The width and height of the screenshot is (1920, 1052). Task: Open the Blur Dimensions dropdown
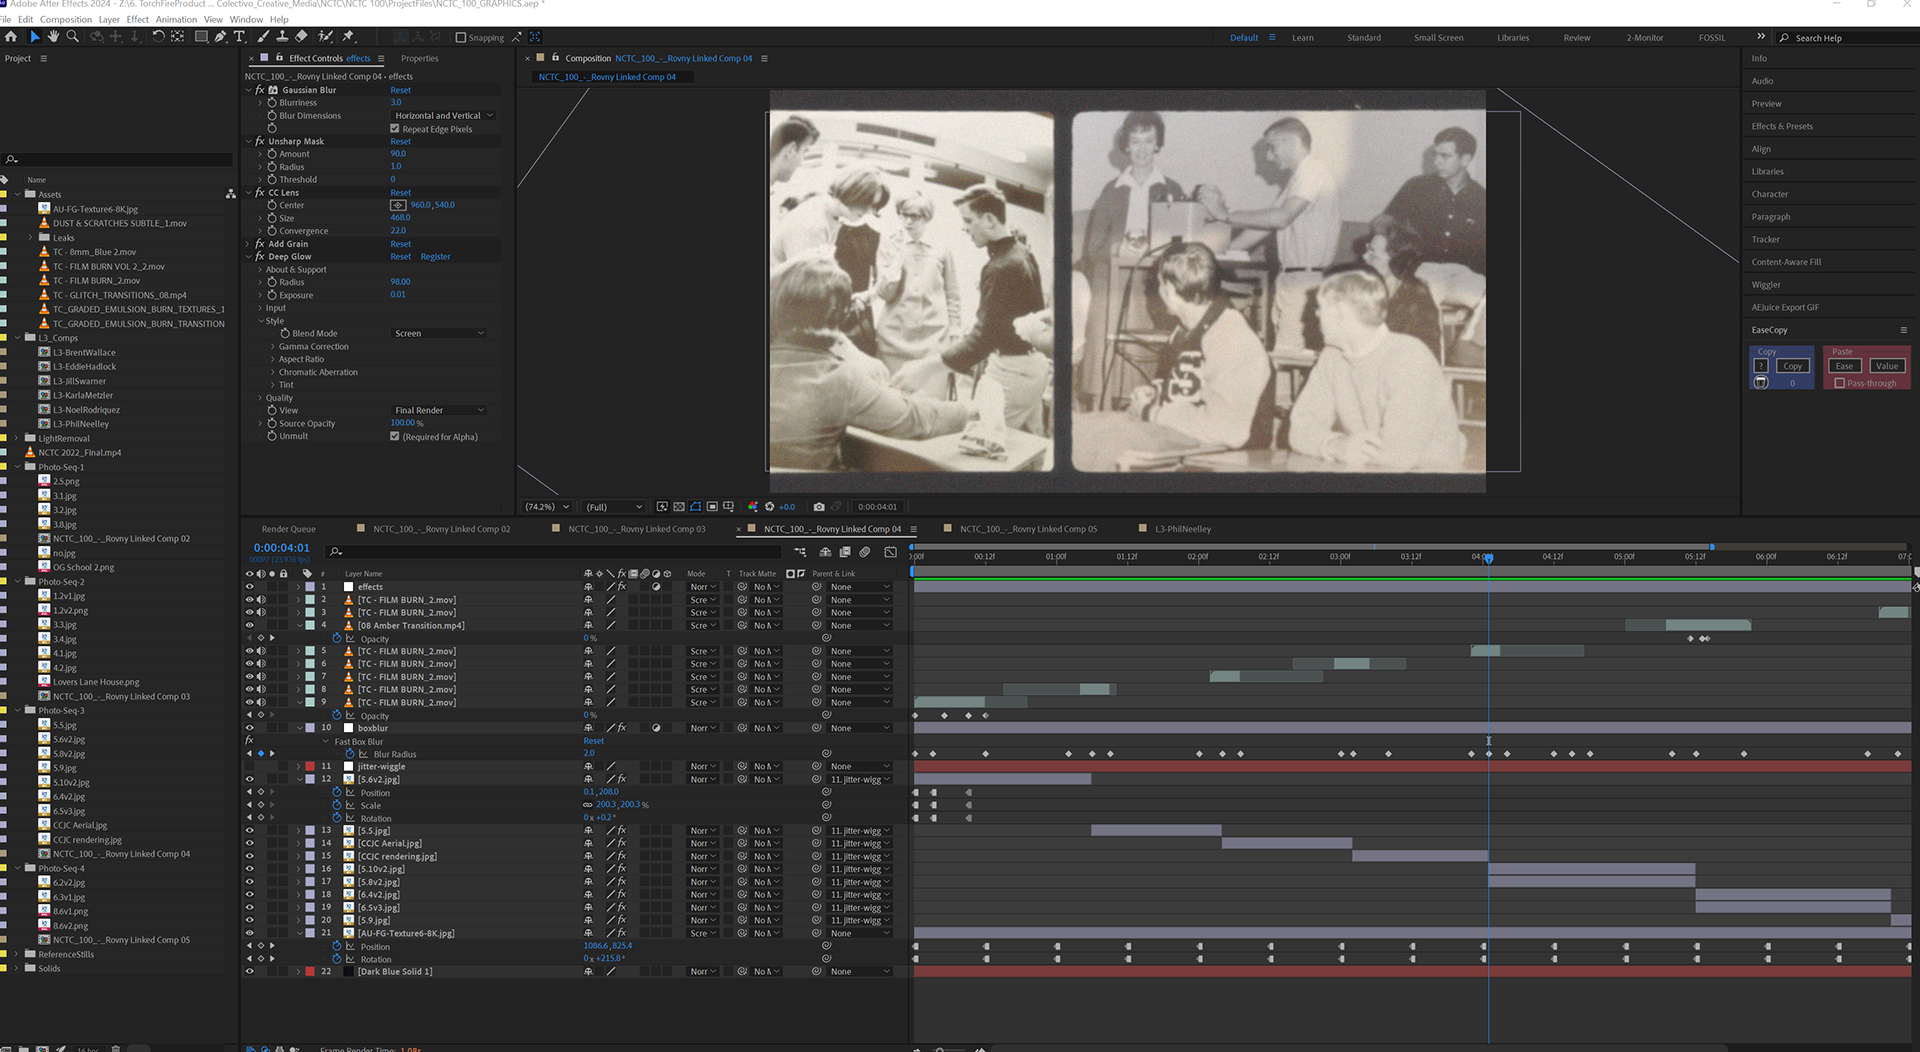443,116
